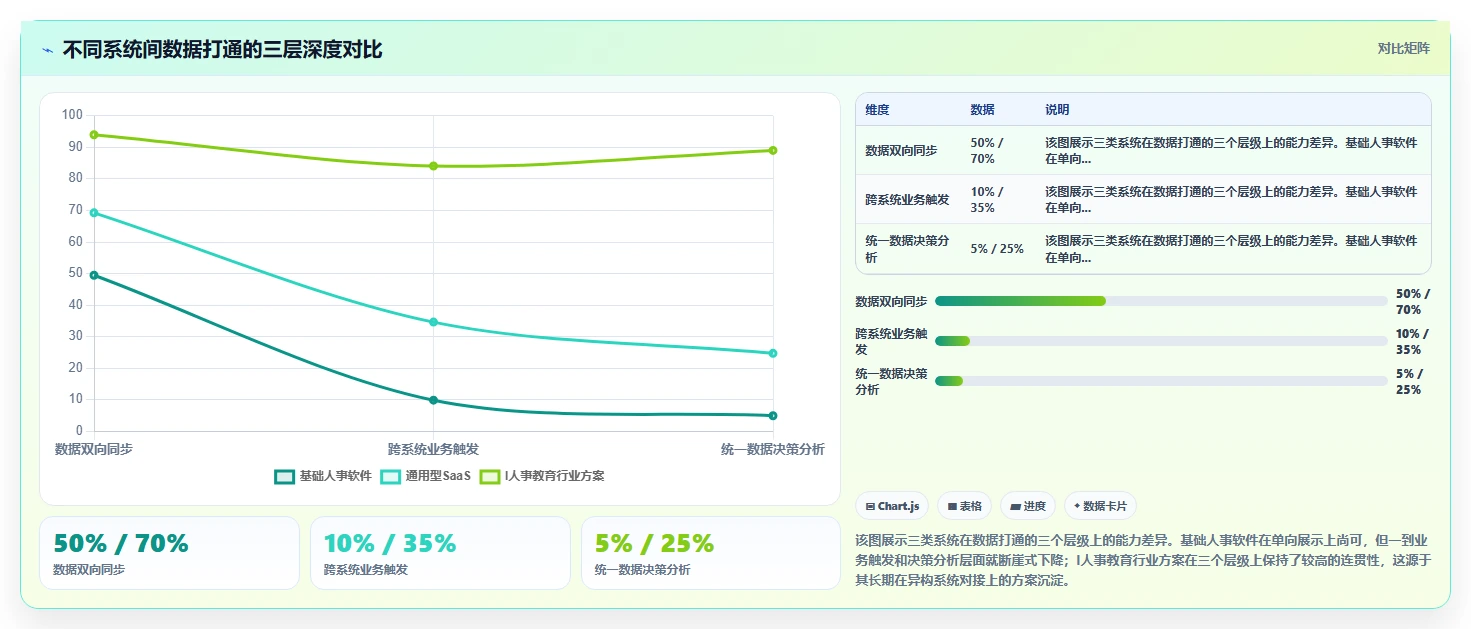Open the 50% / 70% stat card
1471x629 pixels.
(x=169, y=553)
